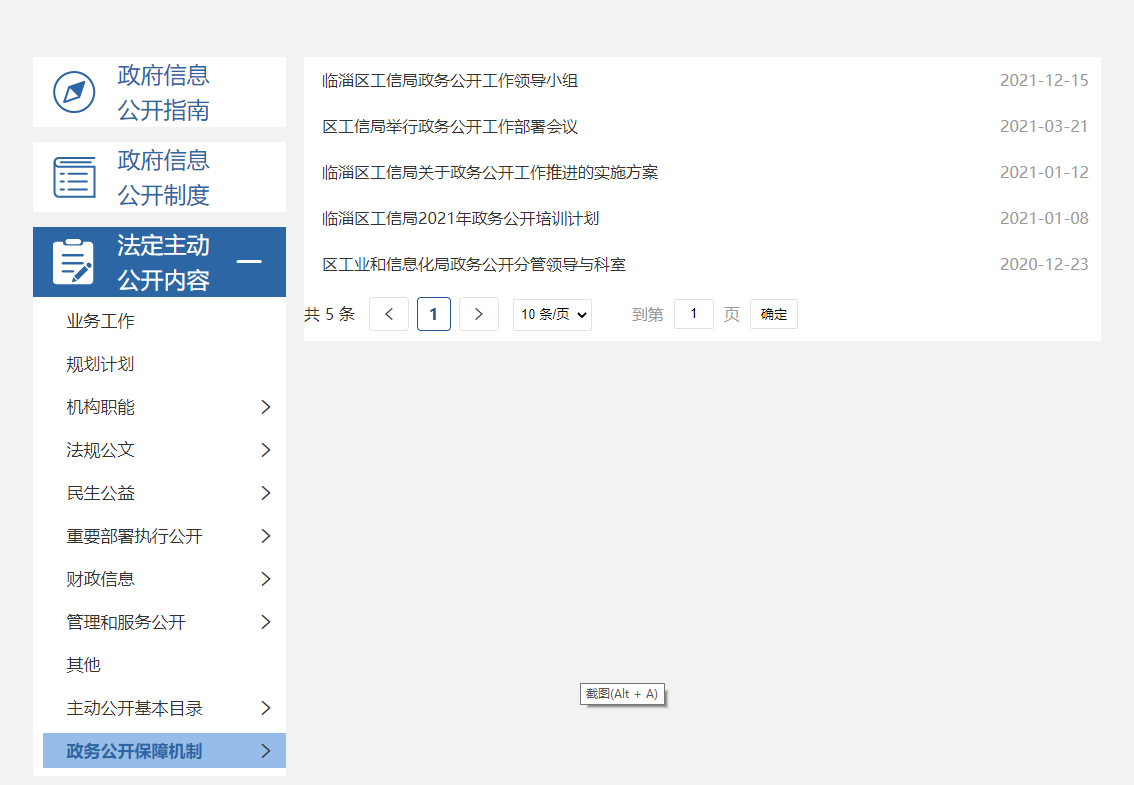
Task: Collapse 法定主动公开内容 using the minus icon
Action: click(x=249, y=262)
